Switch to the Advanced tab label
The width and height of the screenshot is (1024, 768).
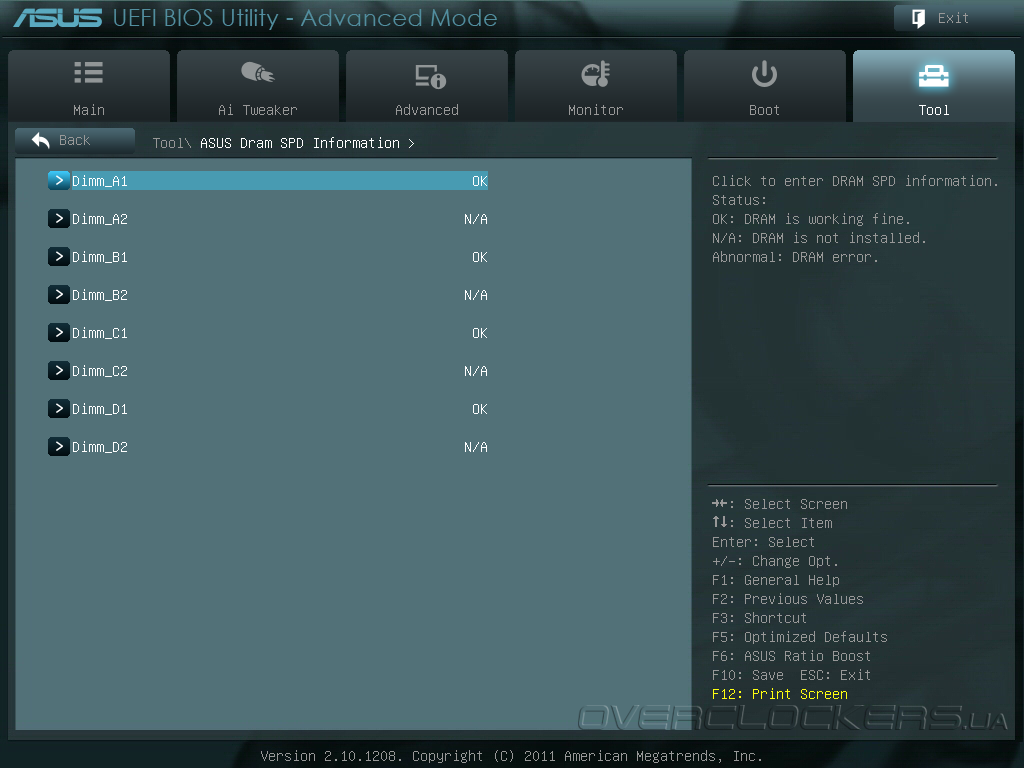point(427,110)
